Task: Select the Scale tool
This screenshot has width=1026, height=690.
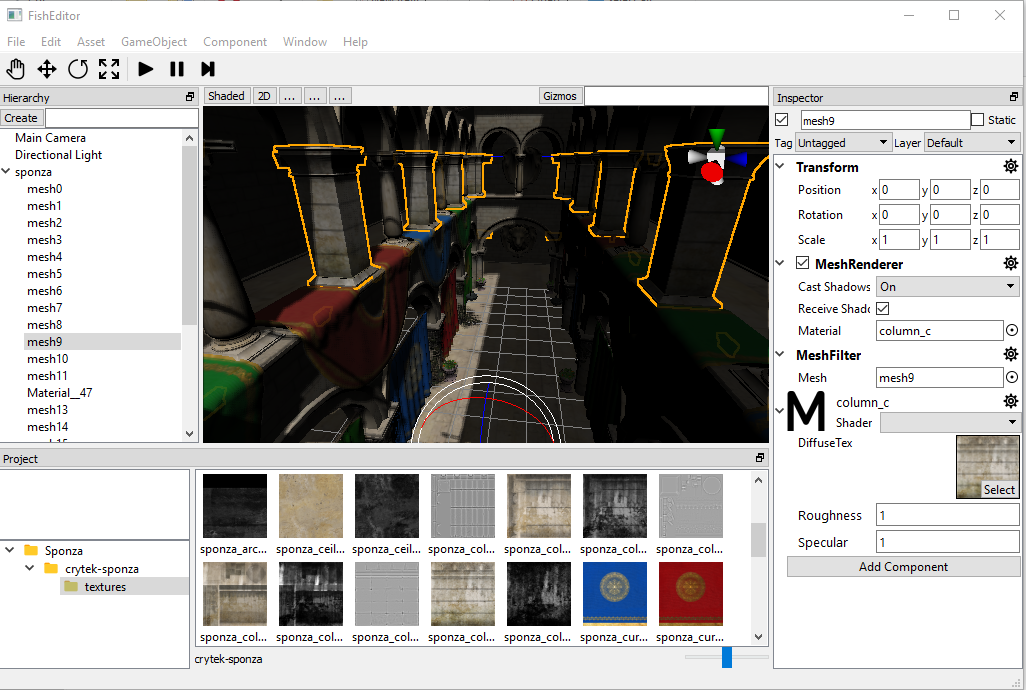Action: click(x=109, y=69)
